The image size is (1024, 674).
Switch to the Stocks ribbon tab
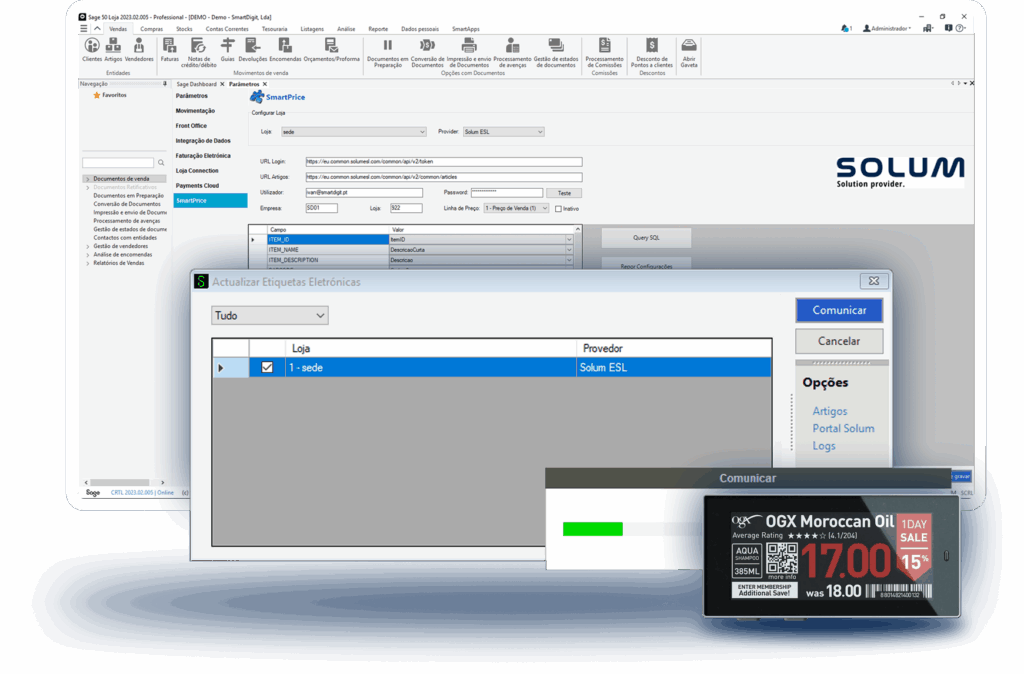pyautogui.click(x=184, y=29)
